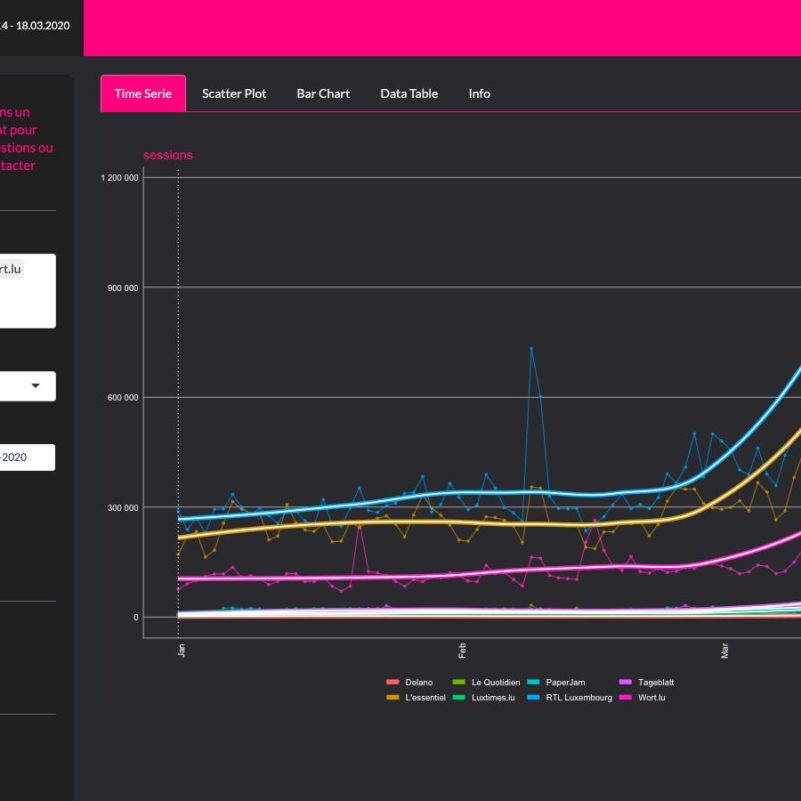Toggle Le Quotidien series in legend
The image size is (801, 801).
(495, 682)
